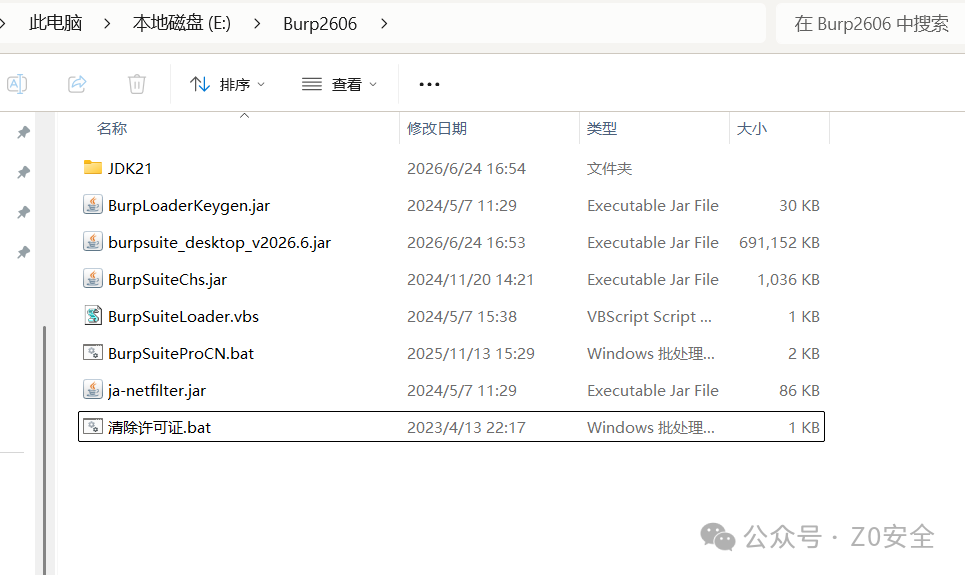Select the BurpSuiteLoader.vbs script icon
This screenshot has width=965, height=575.
point(93,315)
